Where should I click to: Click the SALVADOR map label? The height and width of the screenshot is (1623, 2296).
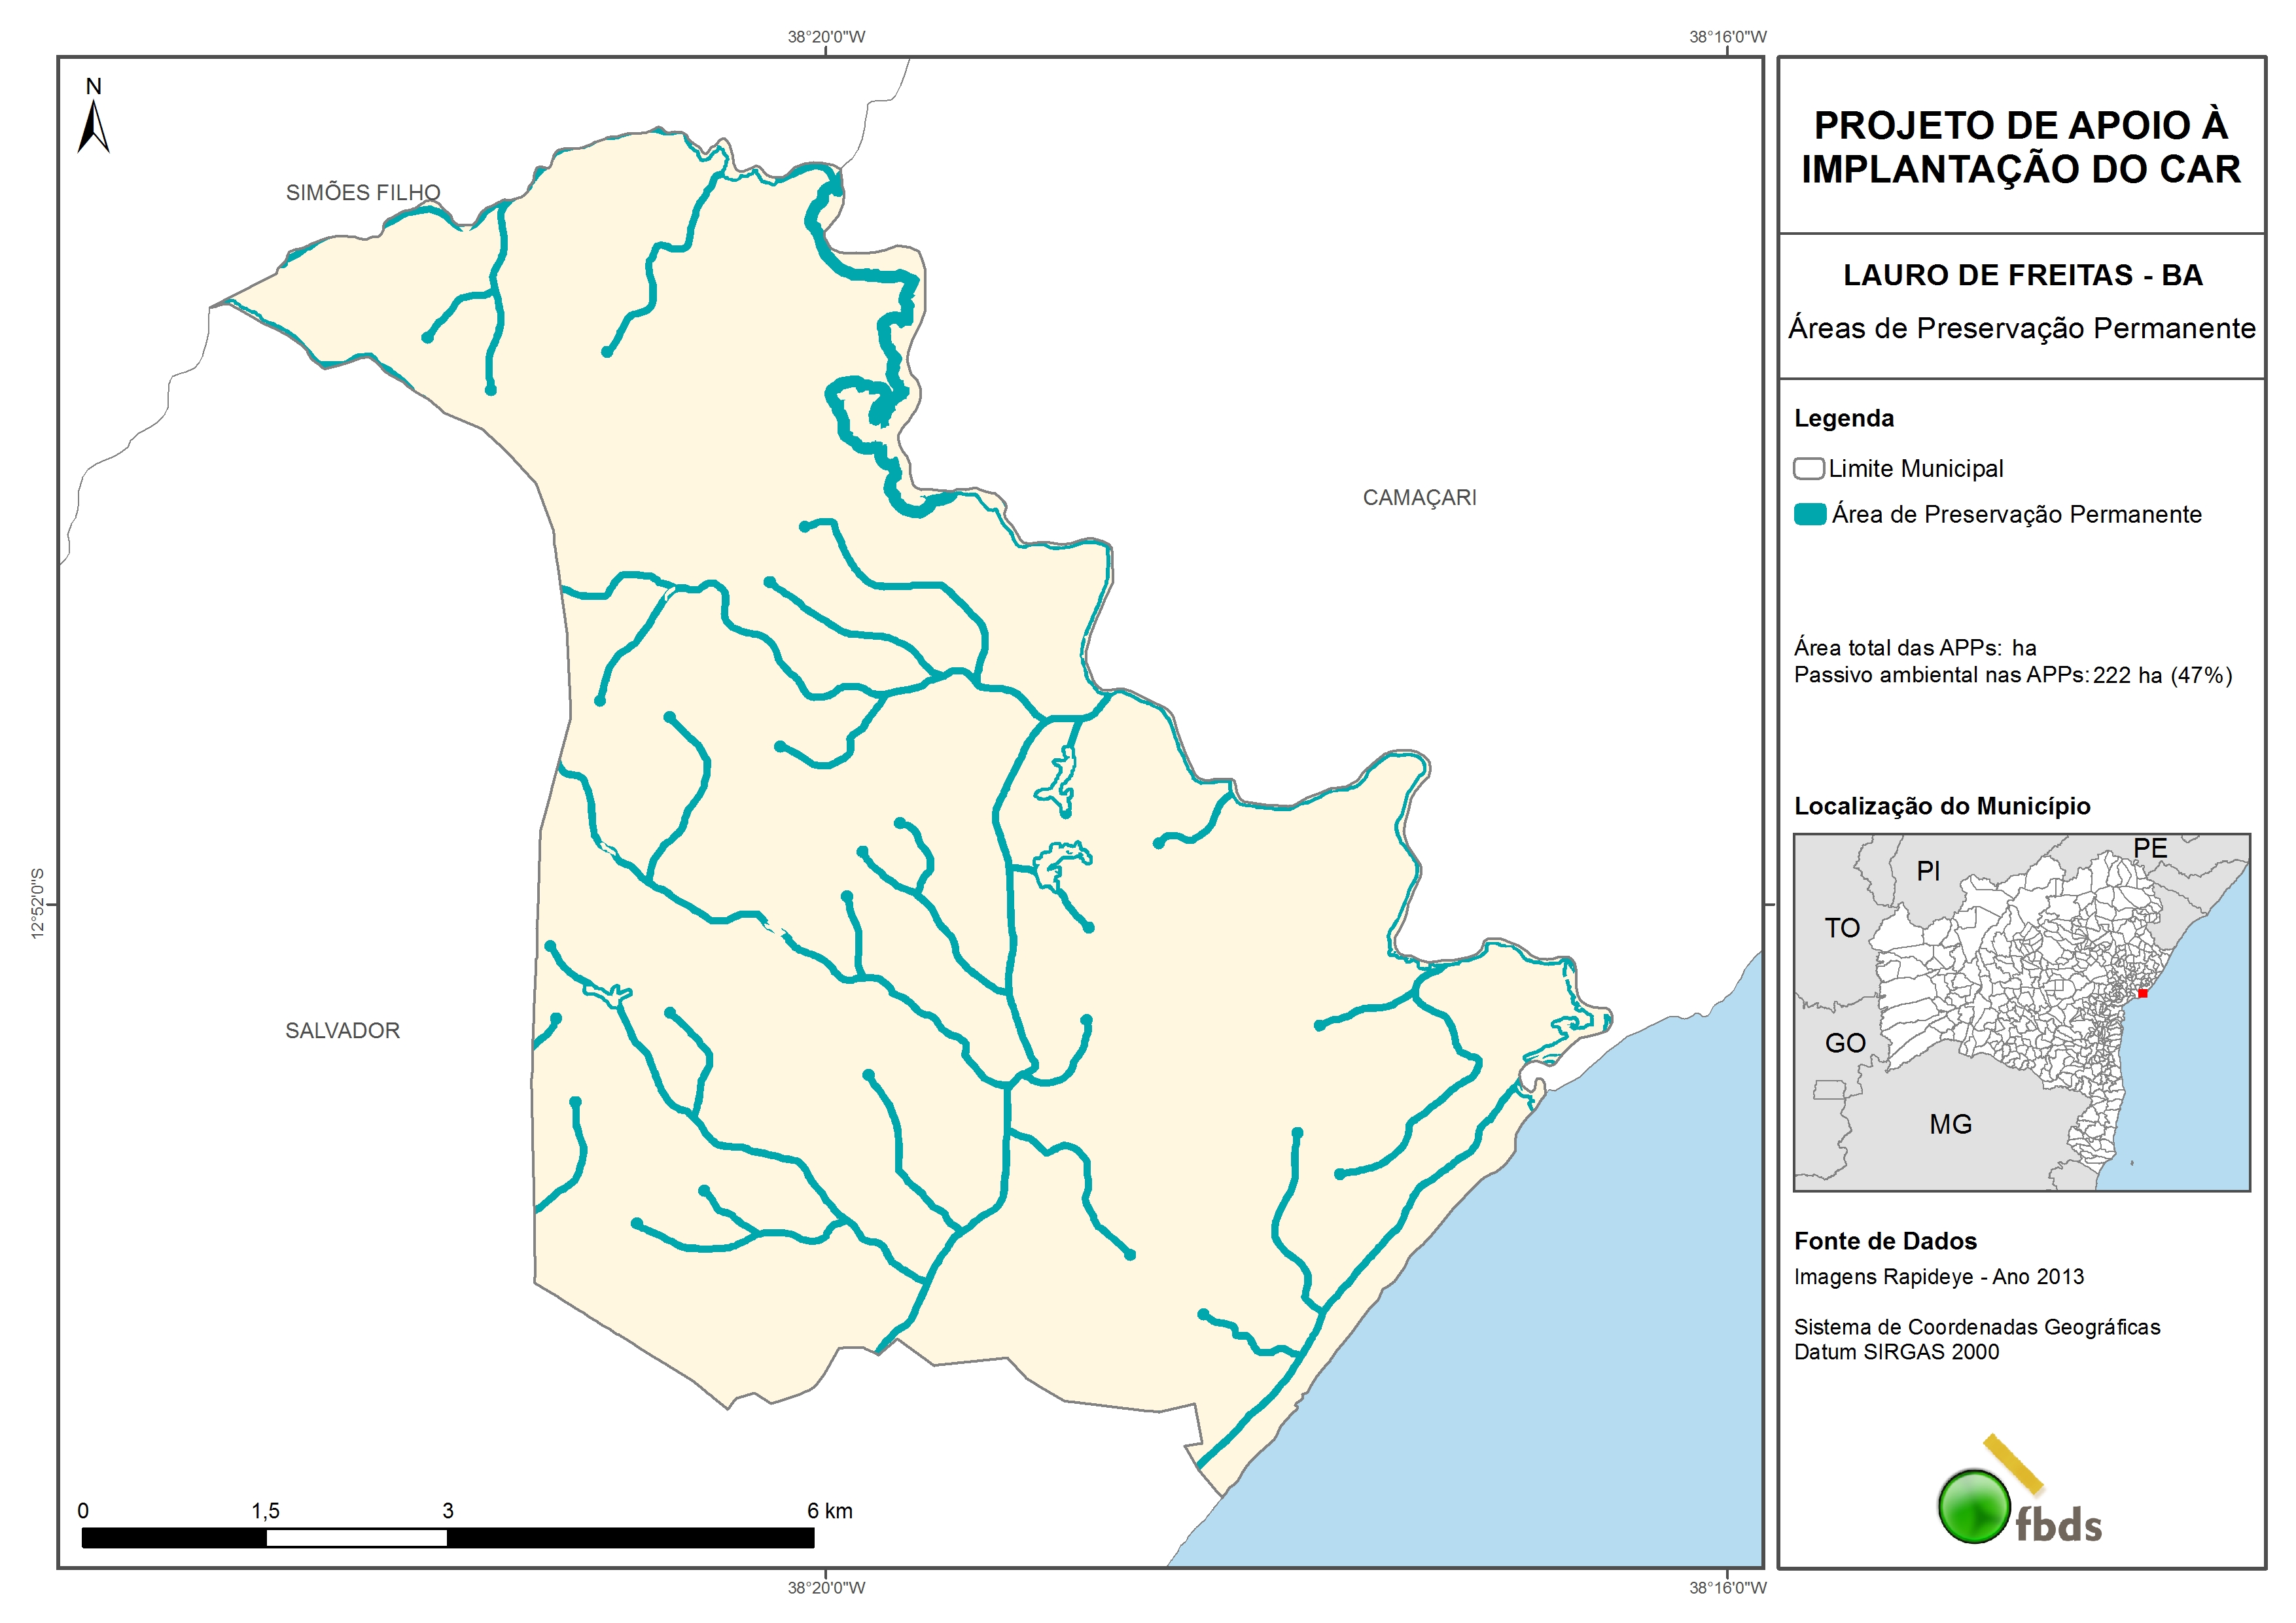pyautogui.click(x=342, y=1031)
